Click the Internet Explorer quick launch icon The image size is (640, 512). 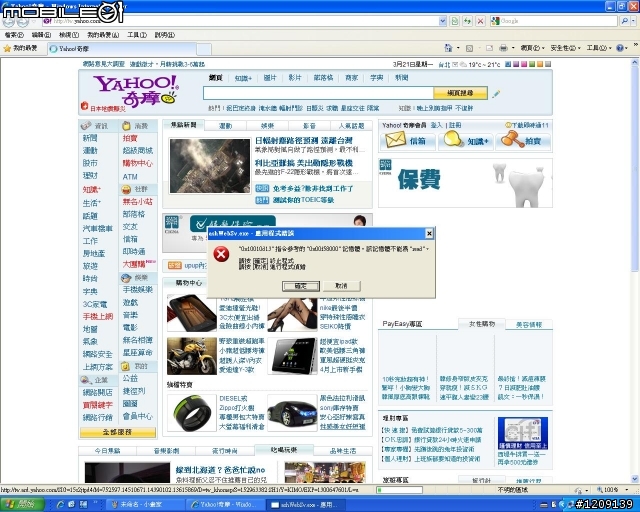coord(60,505)
